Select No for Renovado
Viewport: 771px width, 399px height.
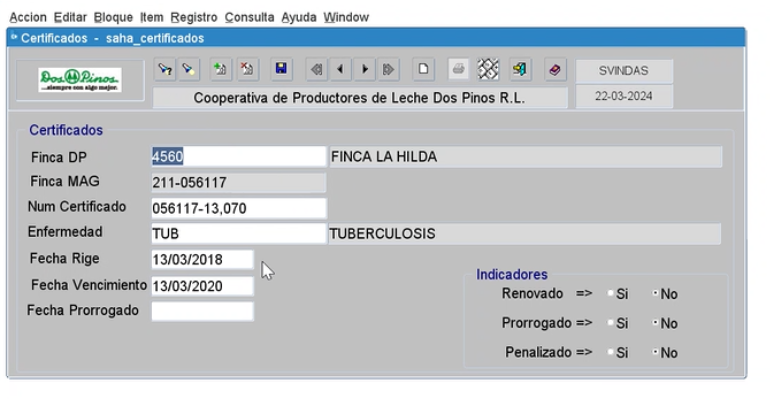pos(655,293)
